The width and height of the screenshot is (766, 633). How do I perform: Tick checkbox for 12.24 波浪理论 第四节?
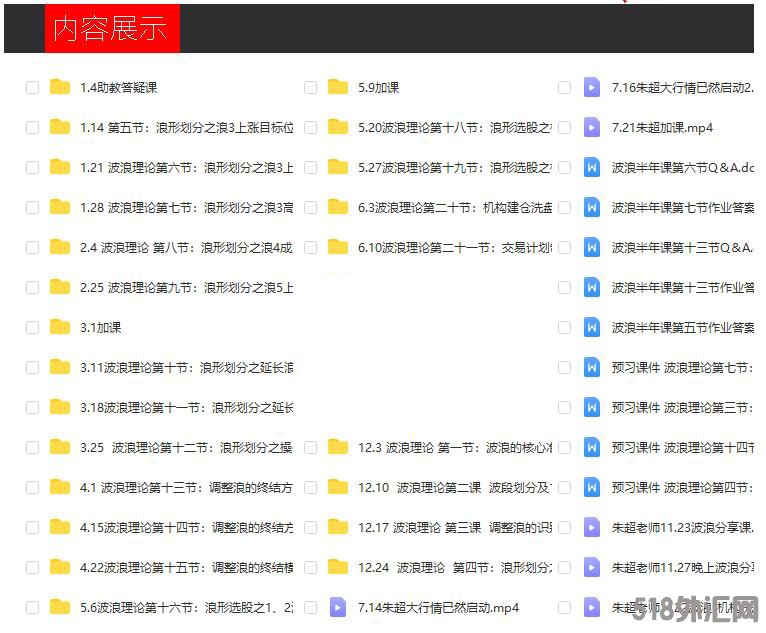(310, 568)
